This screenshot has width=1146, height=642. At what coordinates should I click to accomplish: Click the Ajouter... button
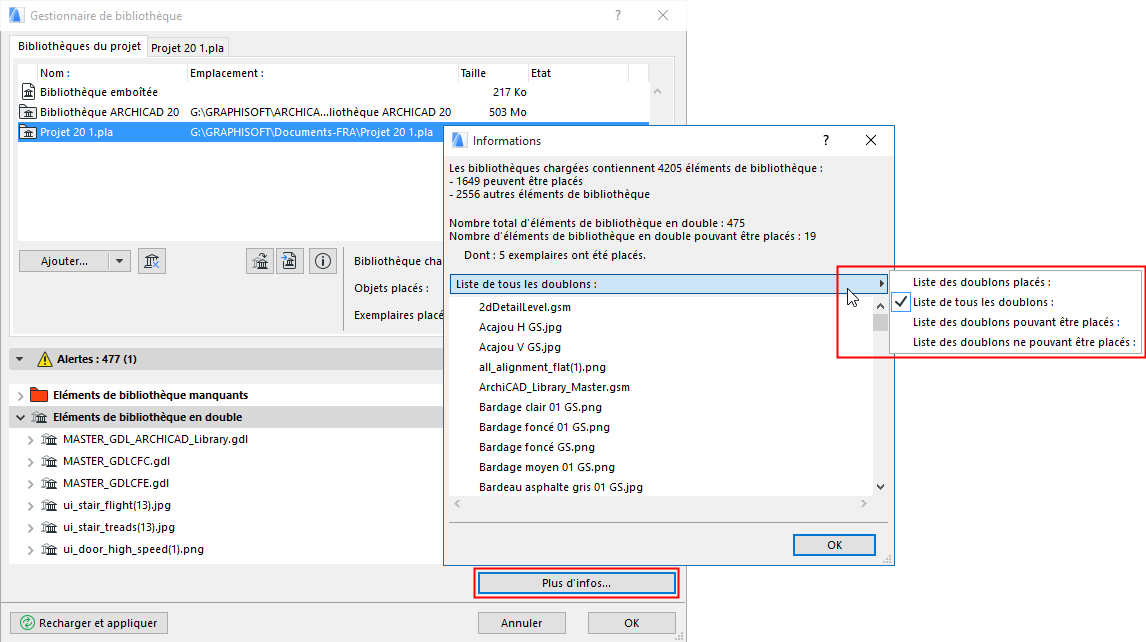click(64, 261)
